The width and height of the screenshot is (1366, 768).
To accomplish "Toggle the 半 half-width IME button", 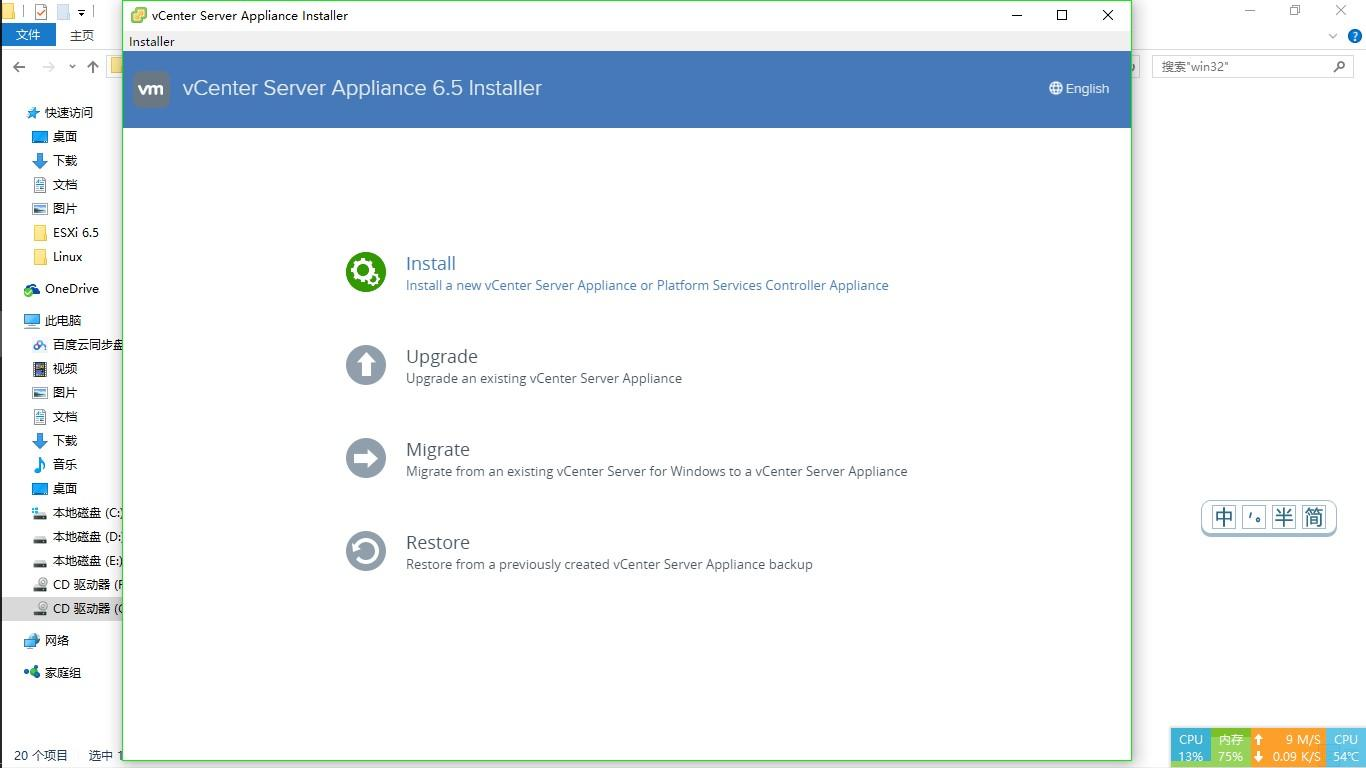I will [x=1284, y=517].
